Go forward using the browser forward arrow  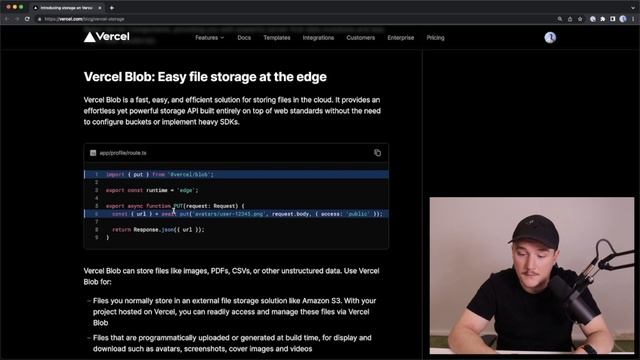tap(17, 19)
